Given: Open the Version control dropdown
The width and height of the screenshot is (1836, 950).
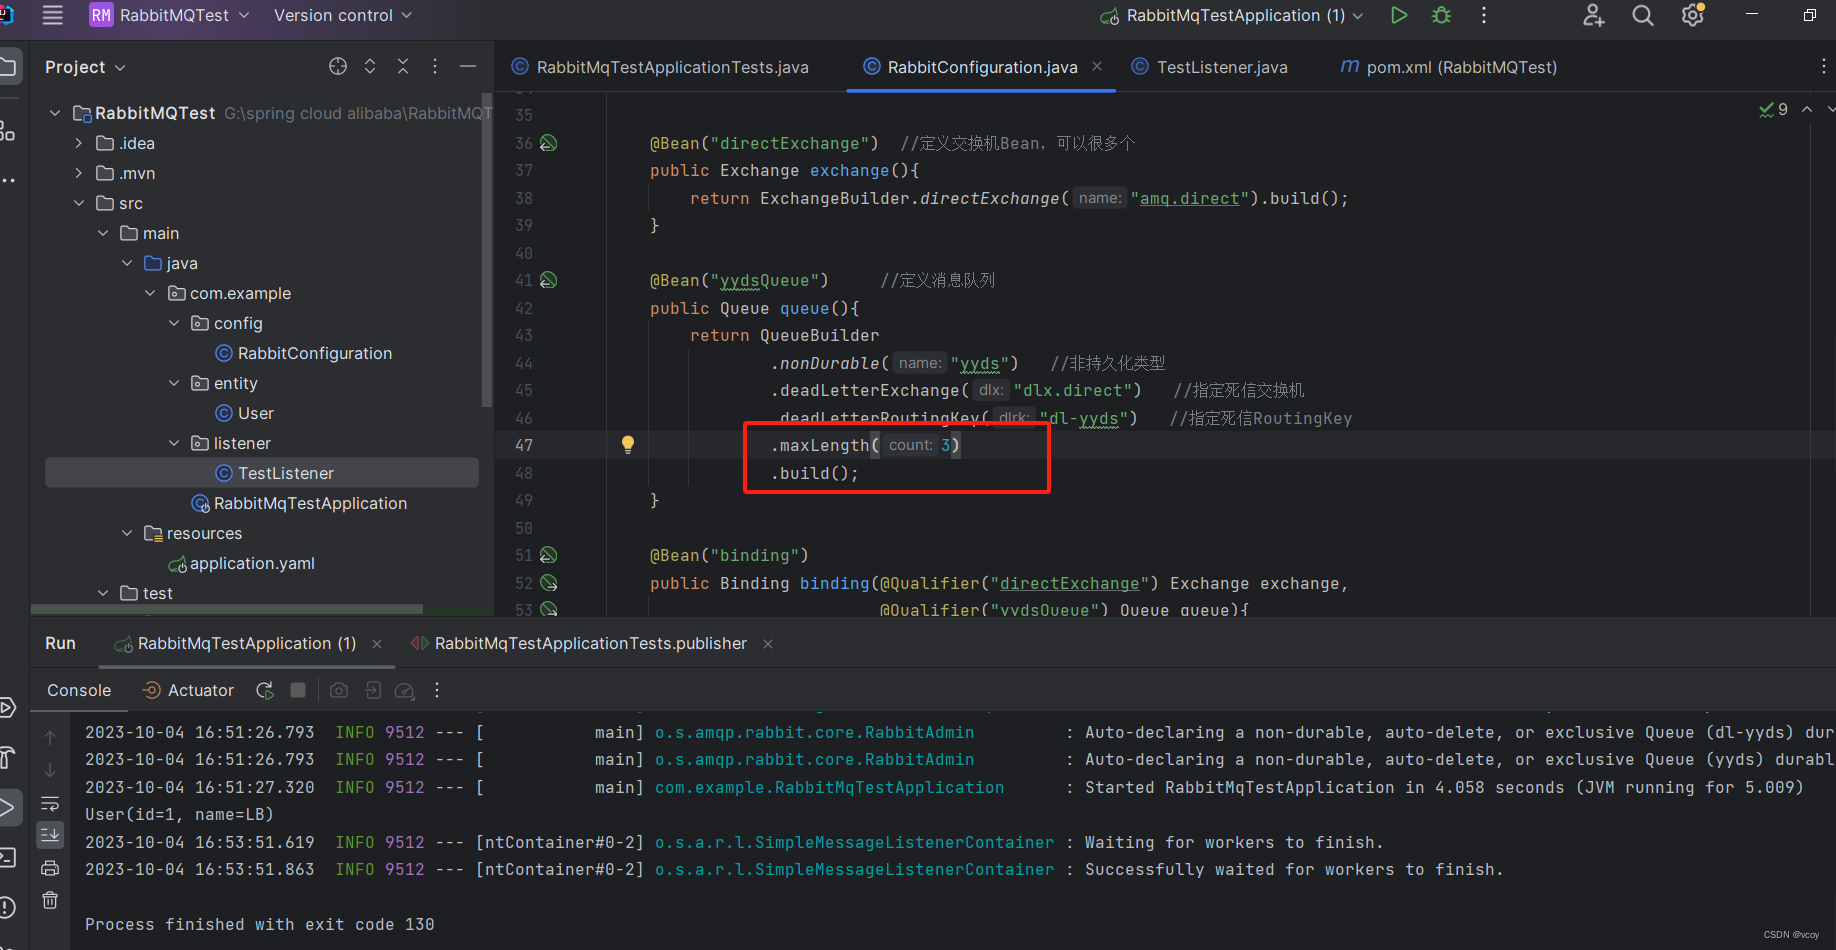Looking at the screenshot, I should pyautogui.click(x=343, y=15).
